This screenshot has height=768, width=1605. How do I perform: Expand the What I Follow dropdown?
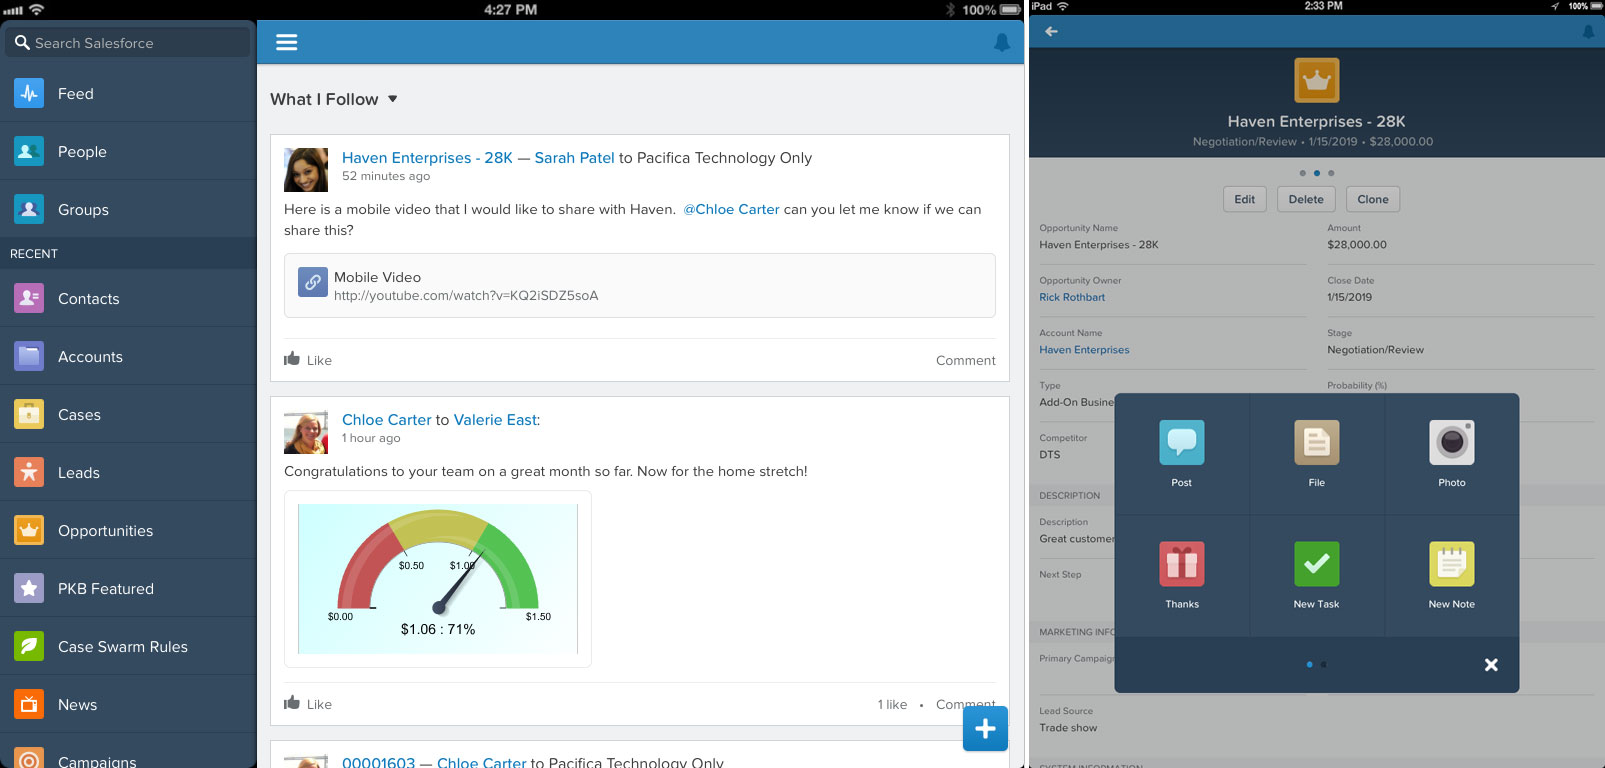coord(334,99)
